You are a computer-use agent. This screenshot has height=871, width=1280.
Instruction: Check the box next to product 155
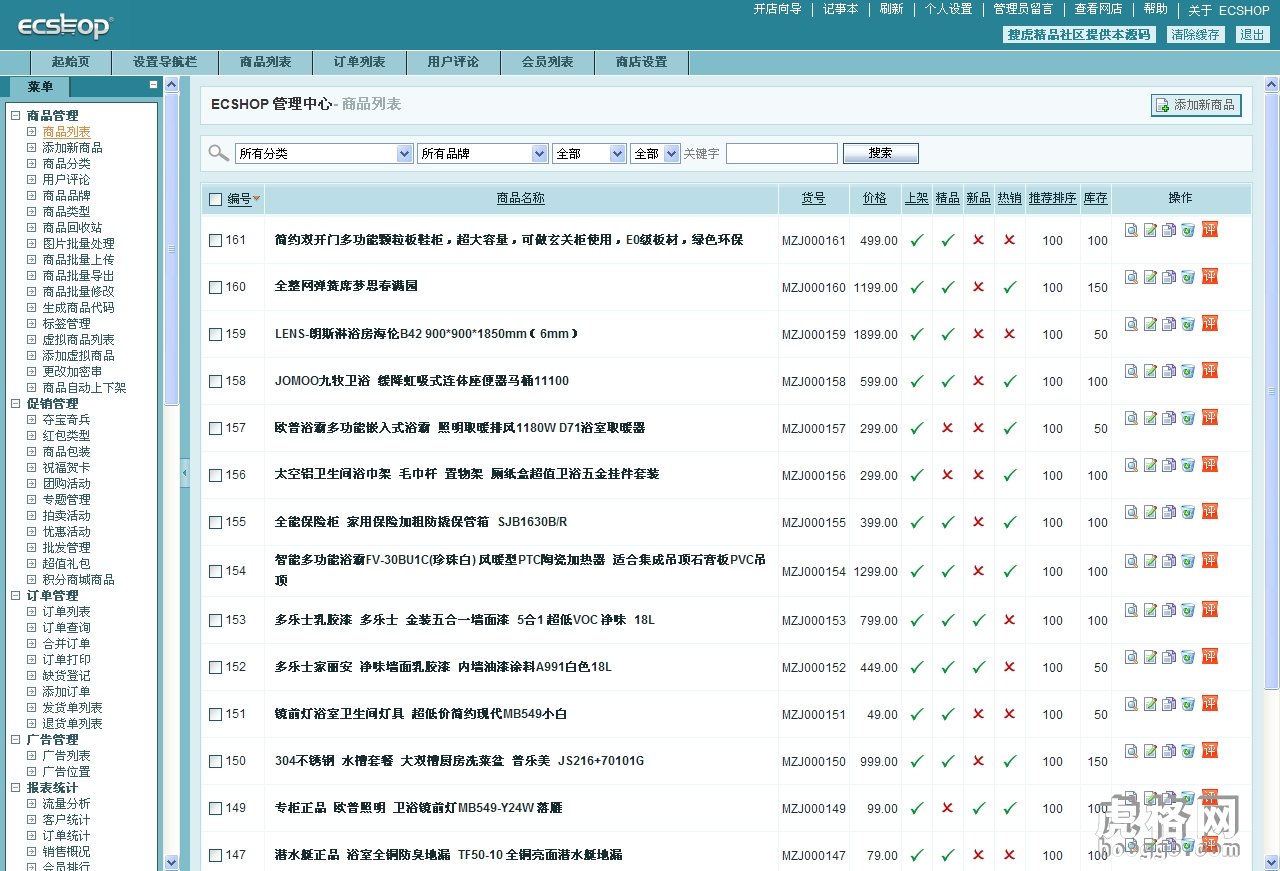[x=215, y=522]
